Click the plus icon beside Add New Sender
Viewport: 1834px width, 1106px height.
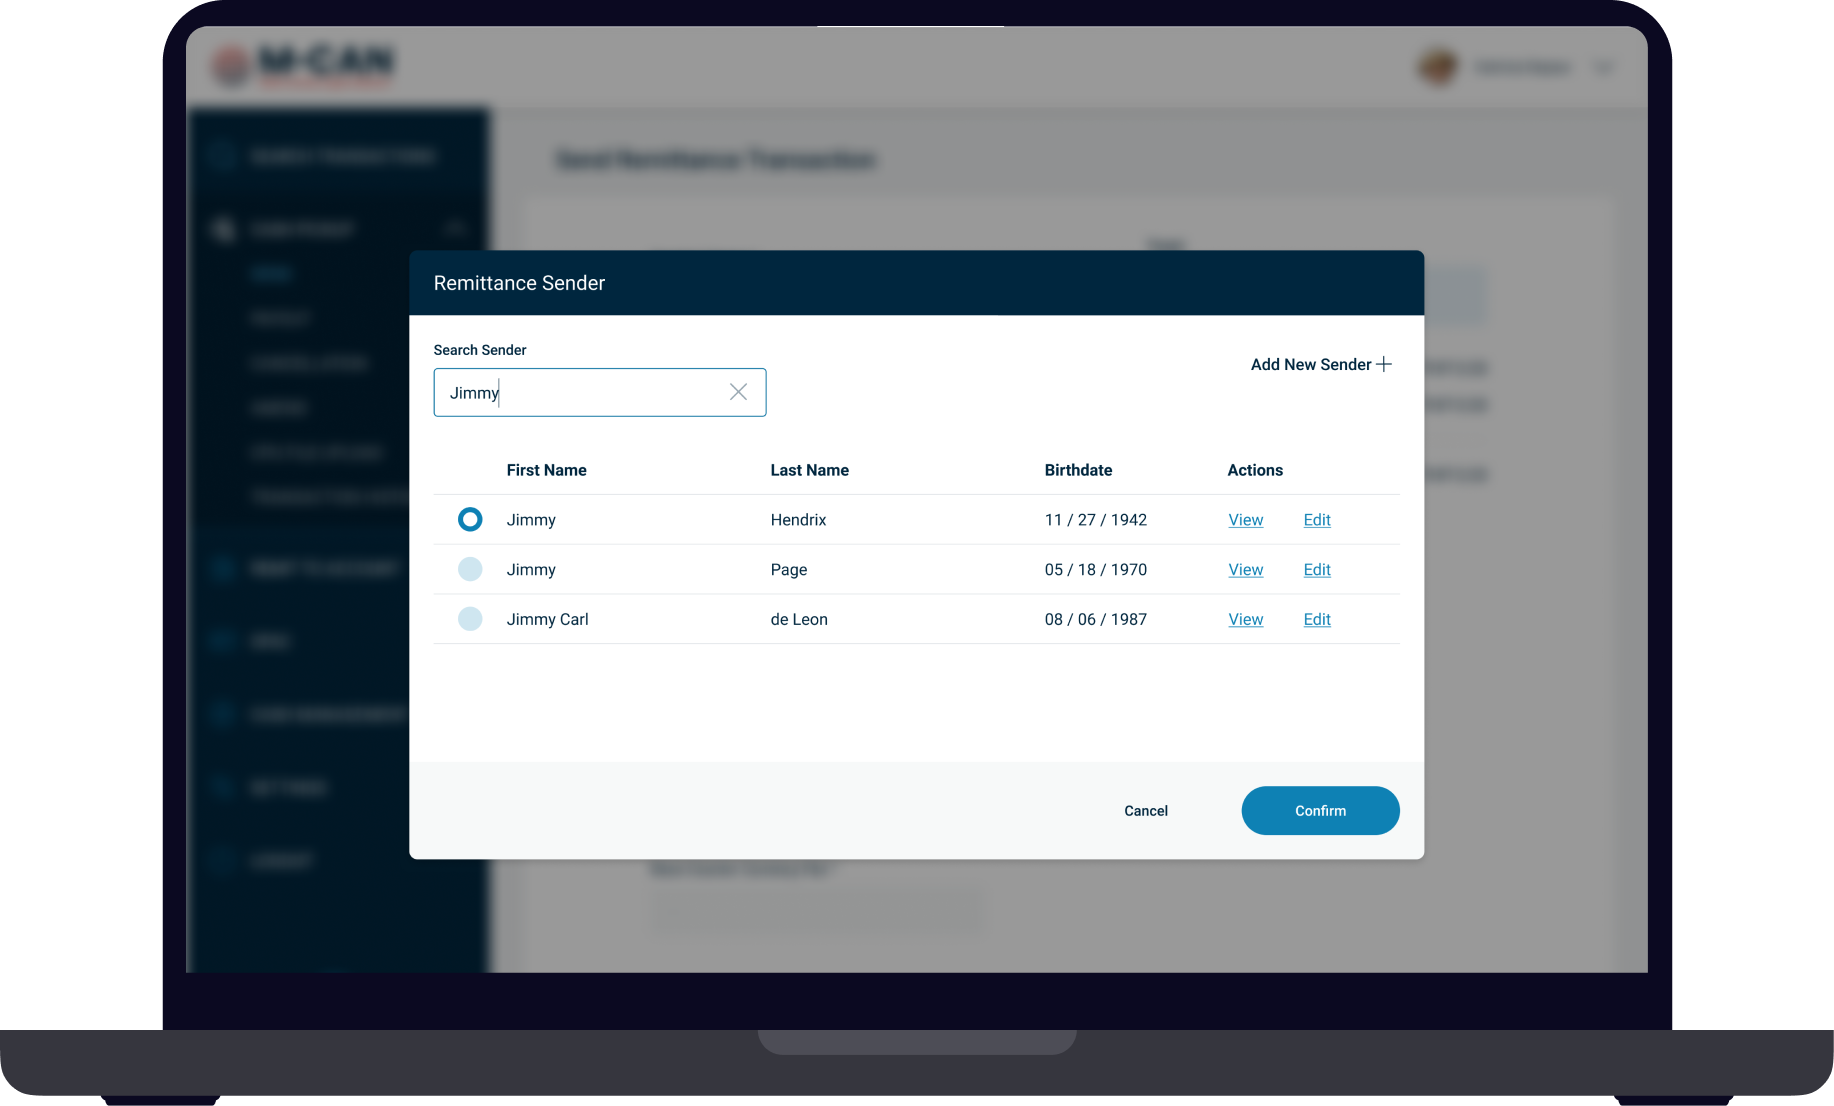click(1384, 364)
